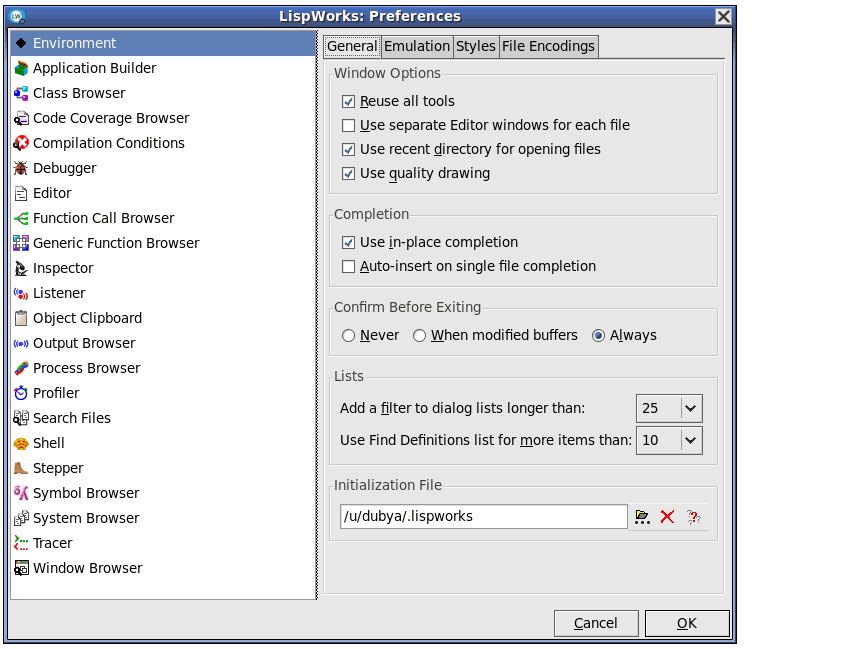Expand Find Definitions list count dropdown
The height and width of the screenshot is (649, 865).
click(691, 440)
